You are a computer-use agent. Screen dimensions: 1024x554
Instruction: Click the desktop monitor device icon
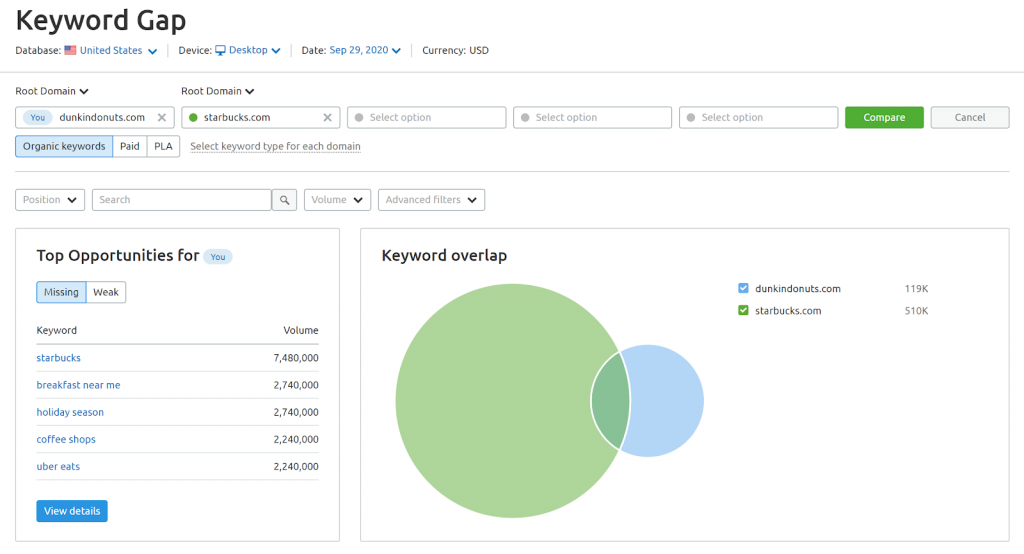220,50
